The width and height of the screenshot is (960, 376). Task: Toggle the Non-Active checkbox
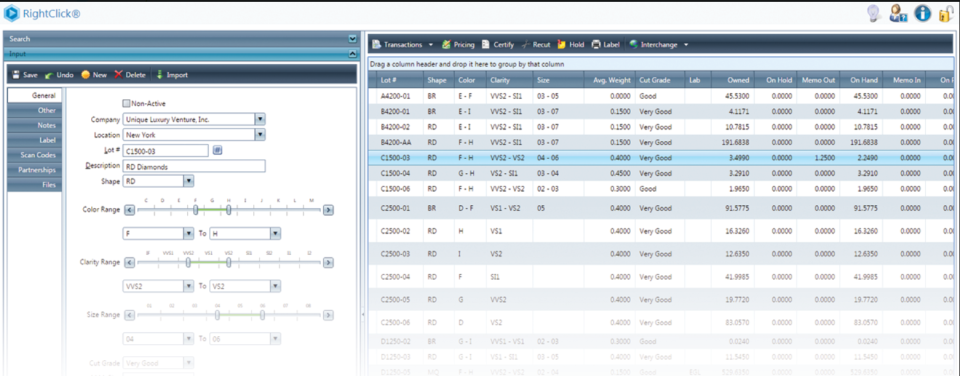click(127, 103)
